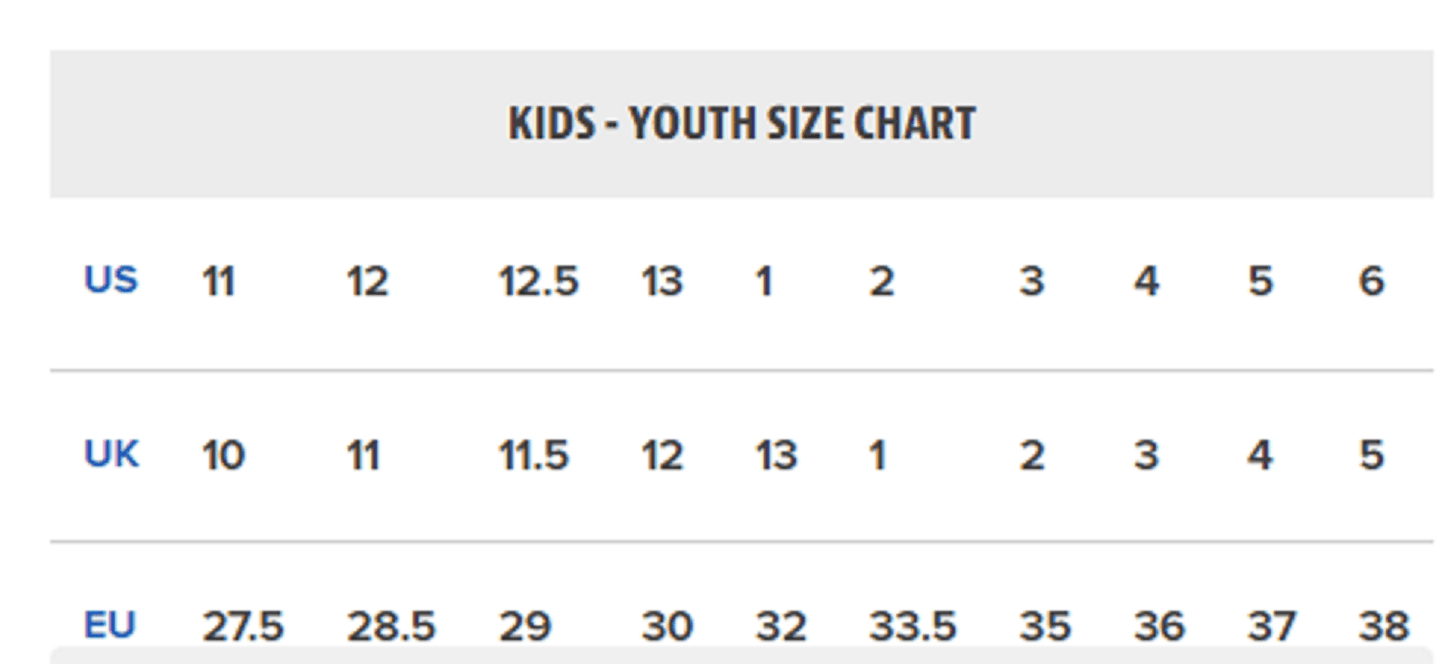This screenshot has height=664, width=1445.
Task: Choose UK size 13 in the UK row
Action: (776, 456)
